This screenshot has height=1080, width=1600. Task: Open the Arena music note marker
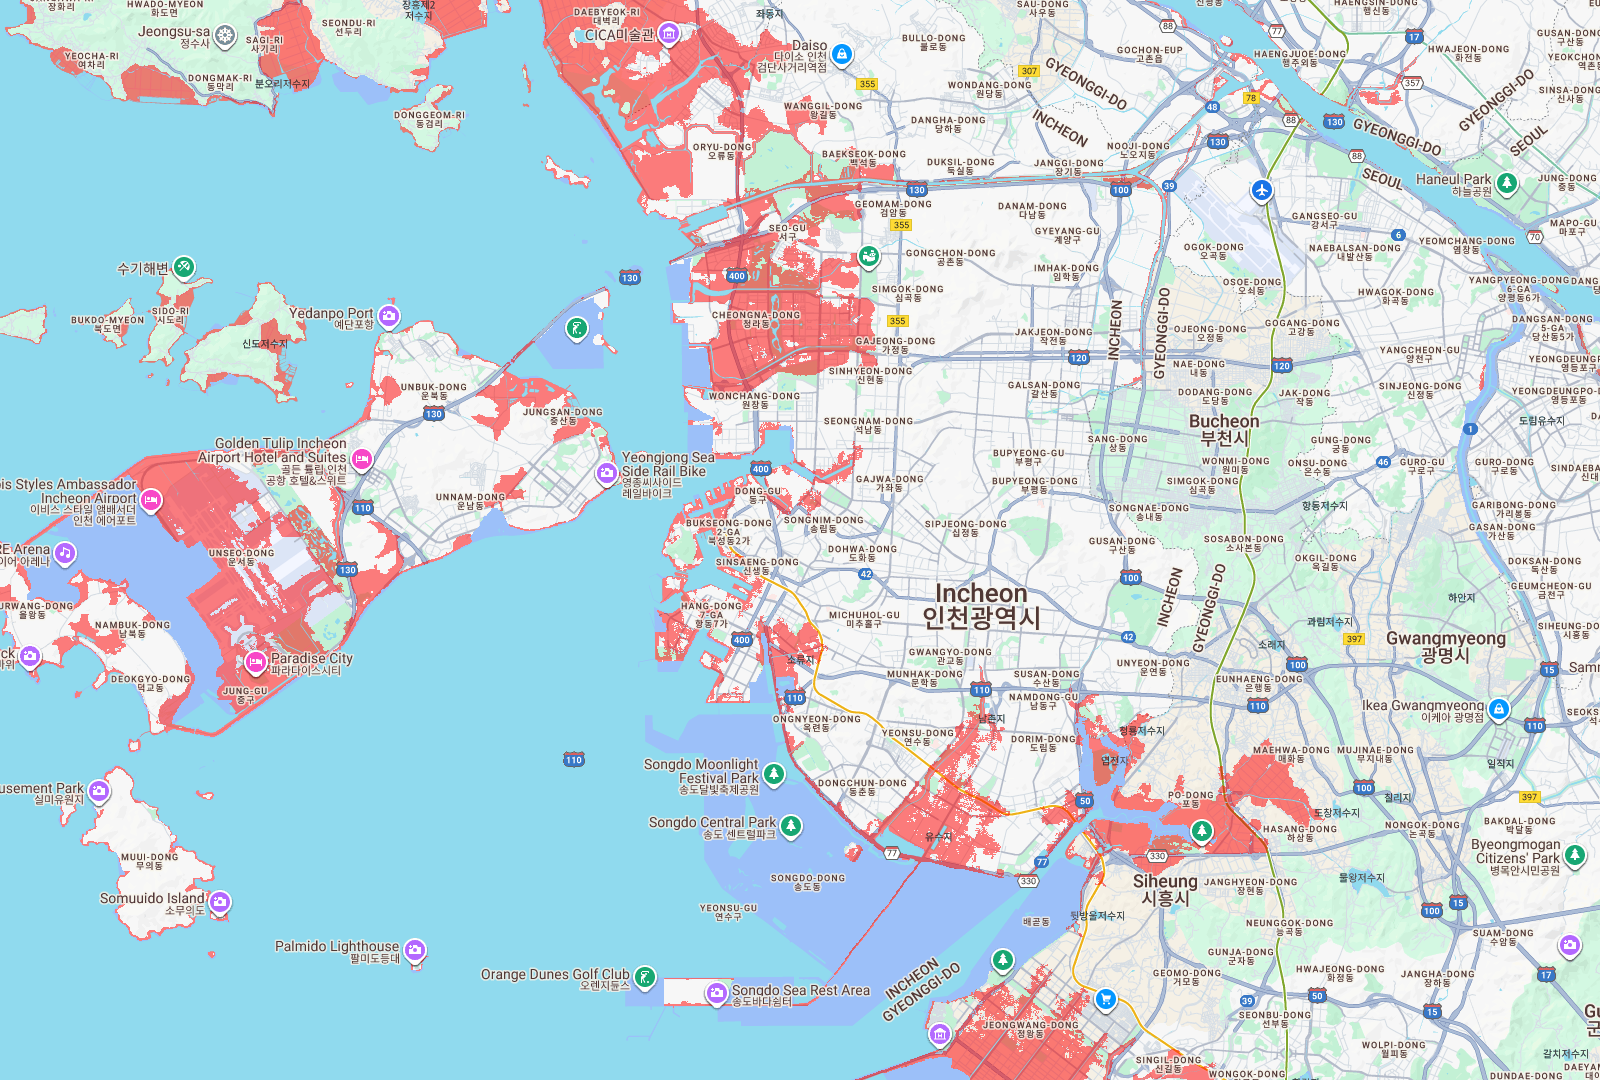click(x=65, y=552)
